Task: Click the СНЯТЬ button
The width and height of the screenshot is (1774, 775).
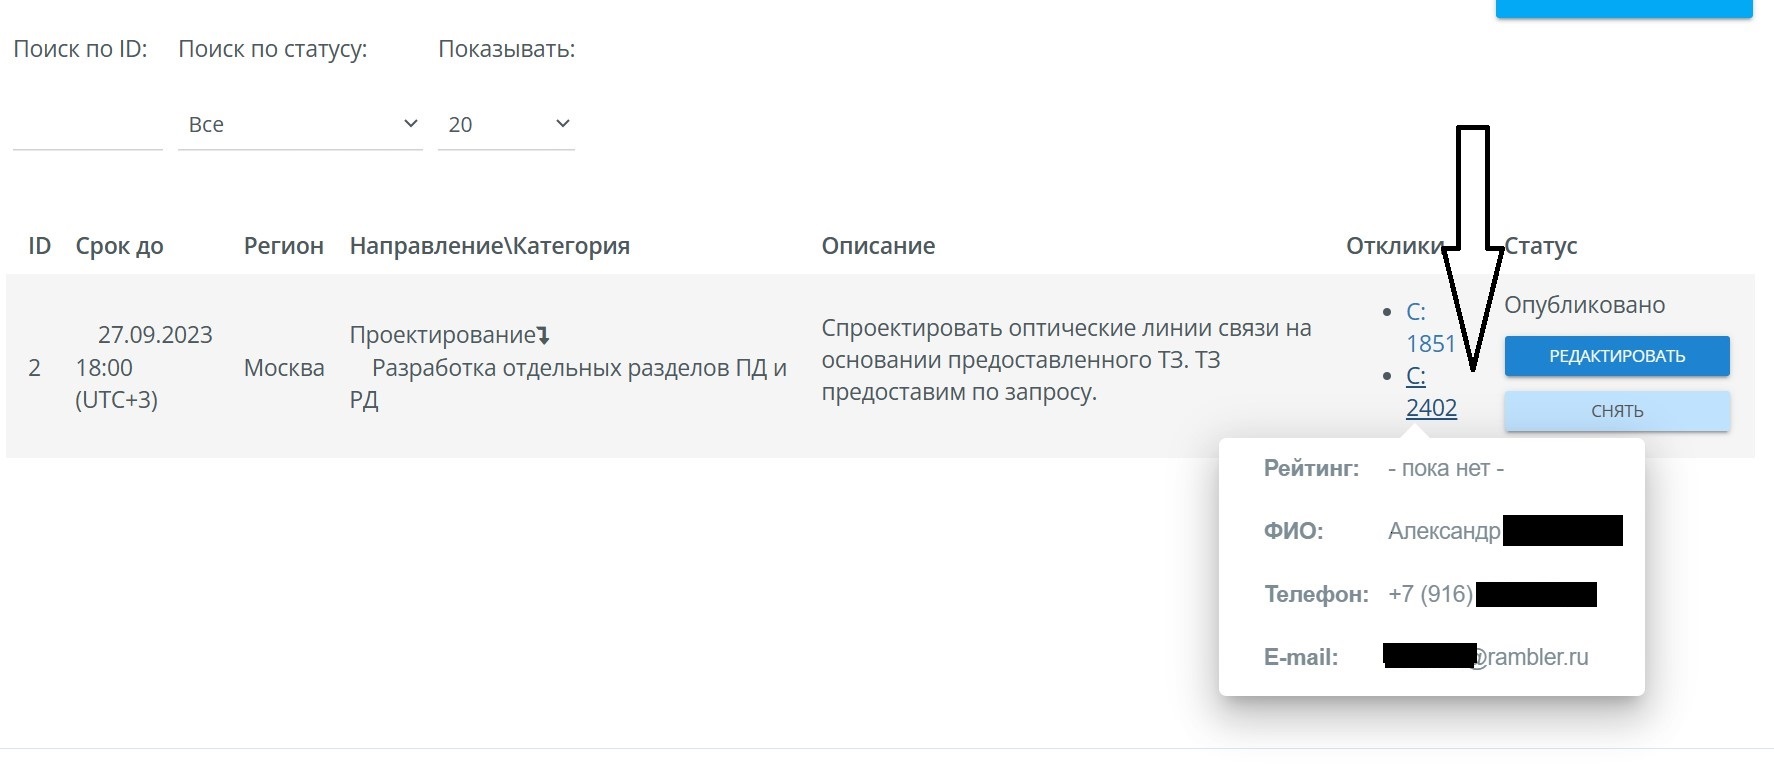Action: pyautogui.click(x=1616, y=411)
